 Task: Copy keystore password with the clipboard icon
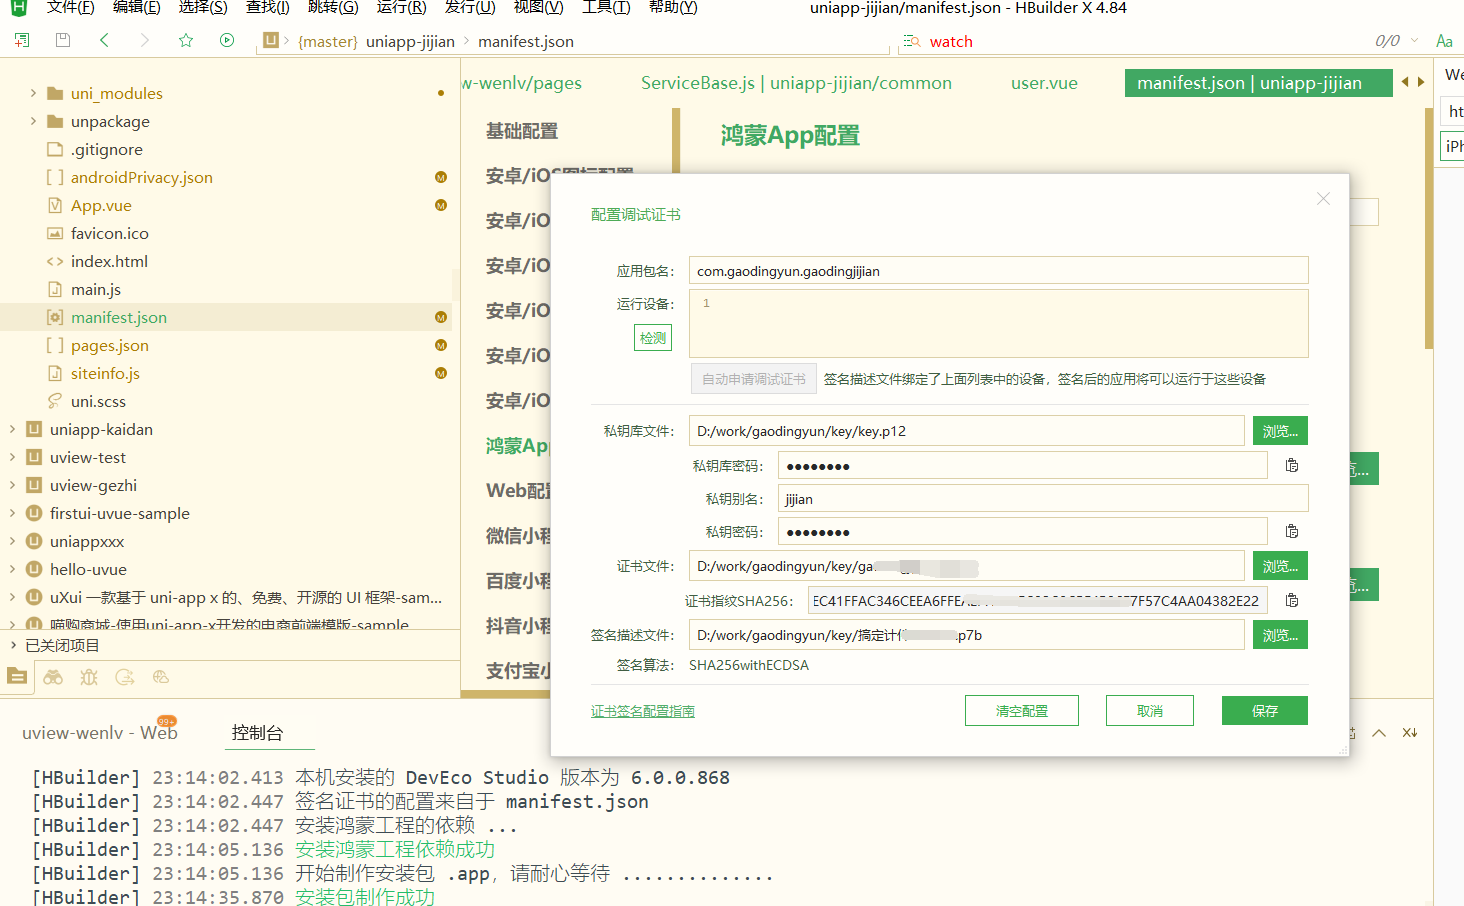pos(1292,465)
